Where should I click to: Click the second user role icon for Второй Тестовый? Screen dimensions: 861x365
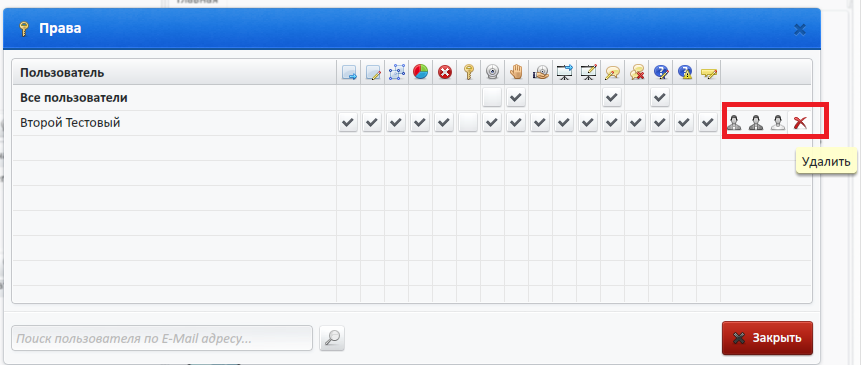pyautogui.click(x=756, y=122)
